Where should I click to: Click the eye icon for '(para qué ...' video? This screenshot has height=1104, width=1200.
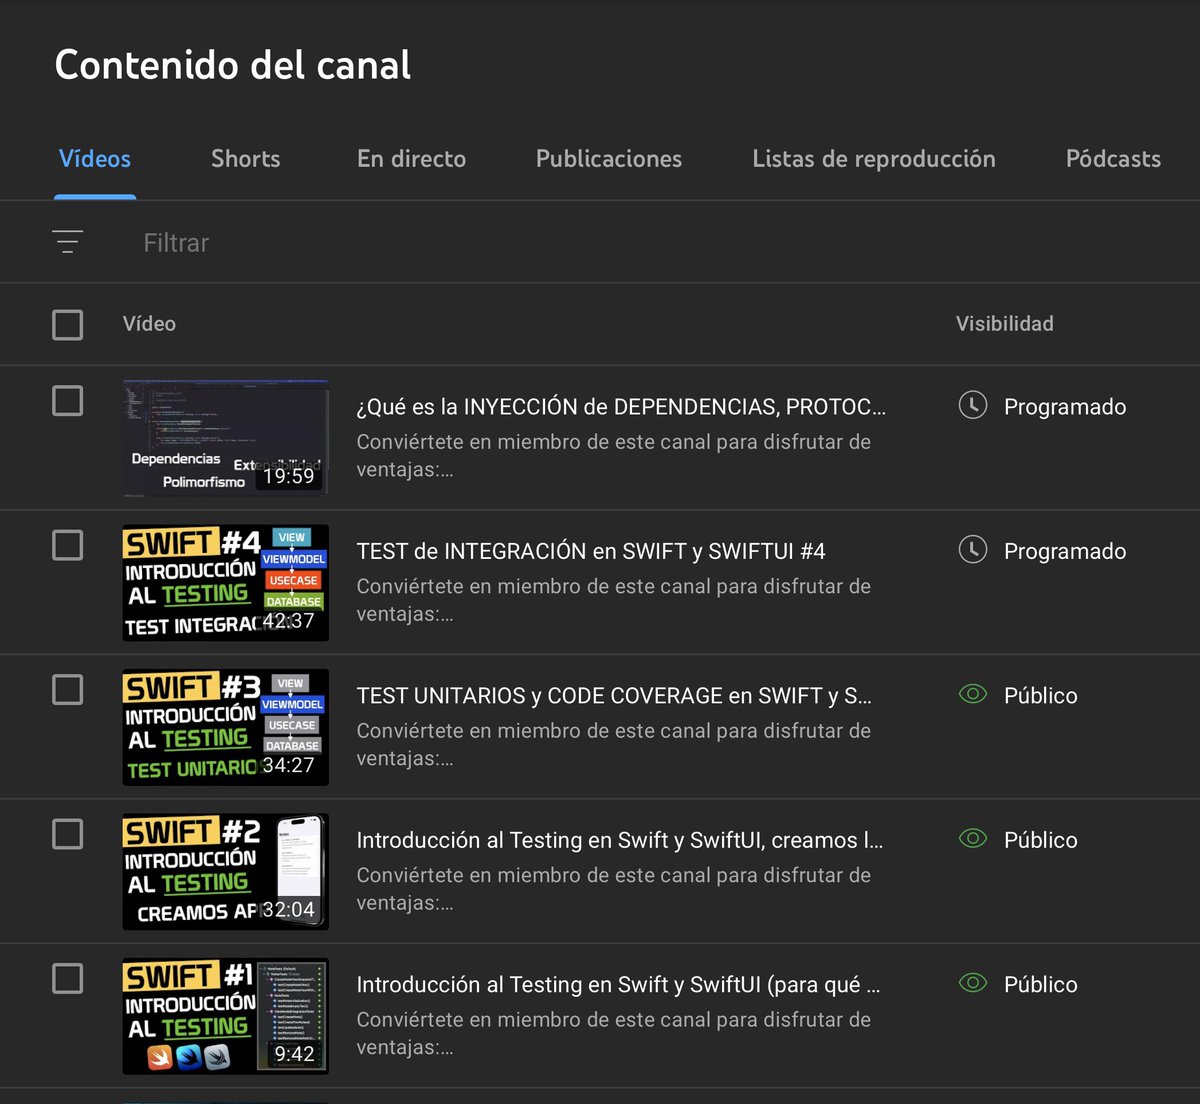(973, 983)
